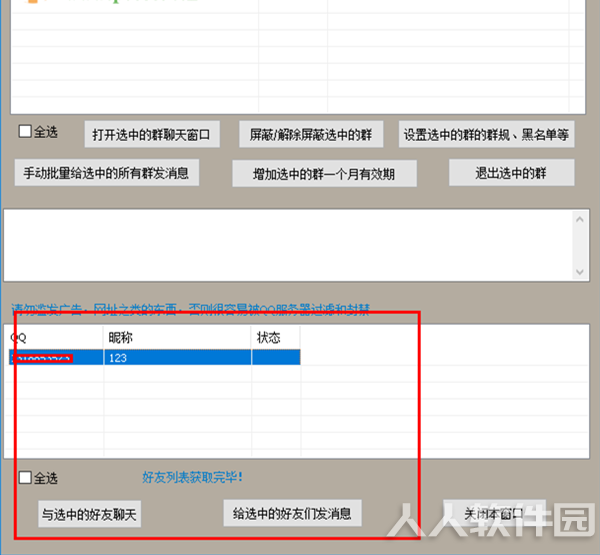Select the friend row with nickname 123
600x555 pixels.
pos(155,357)
